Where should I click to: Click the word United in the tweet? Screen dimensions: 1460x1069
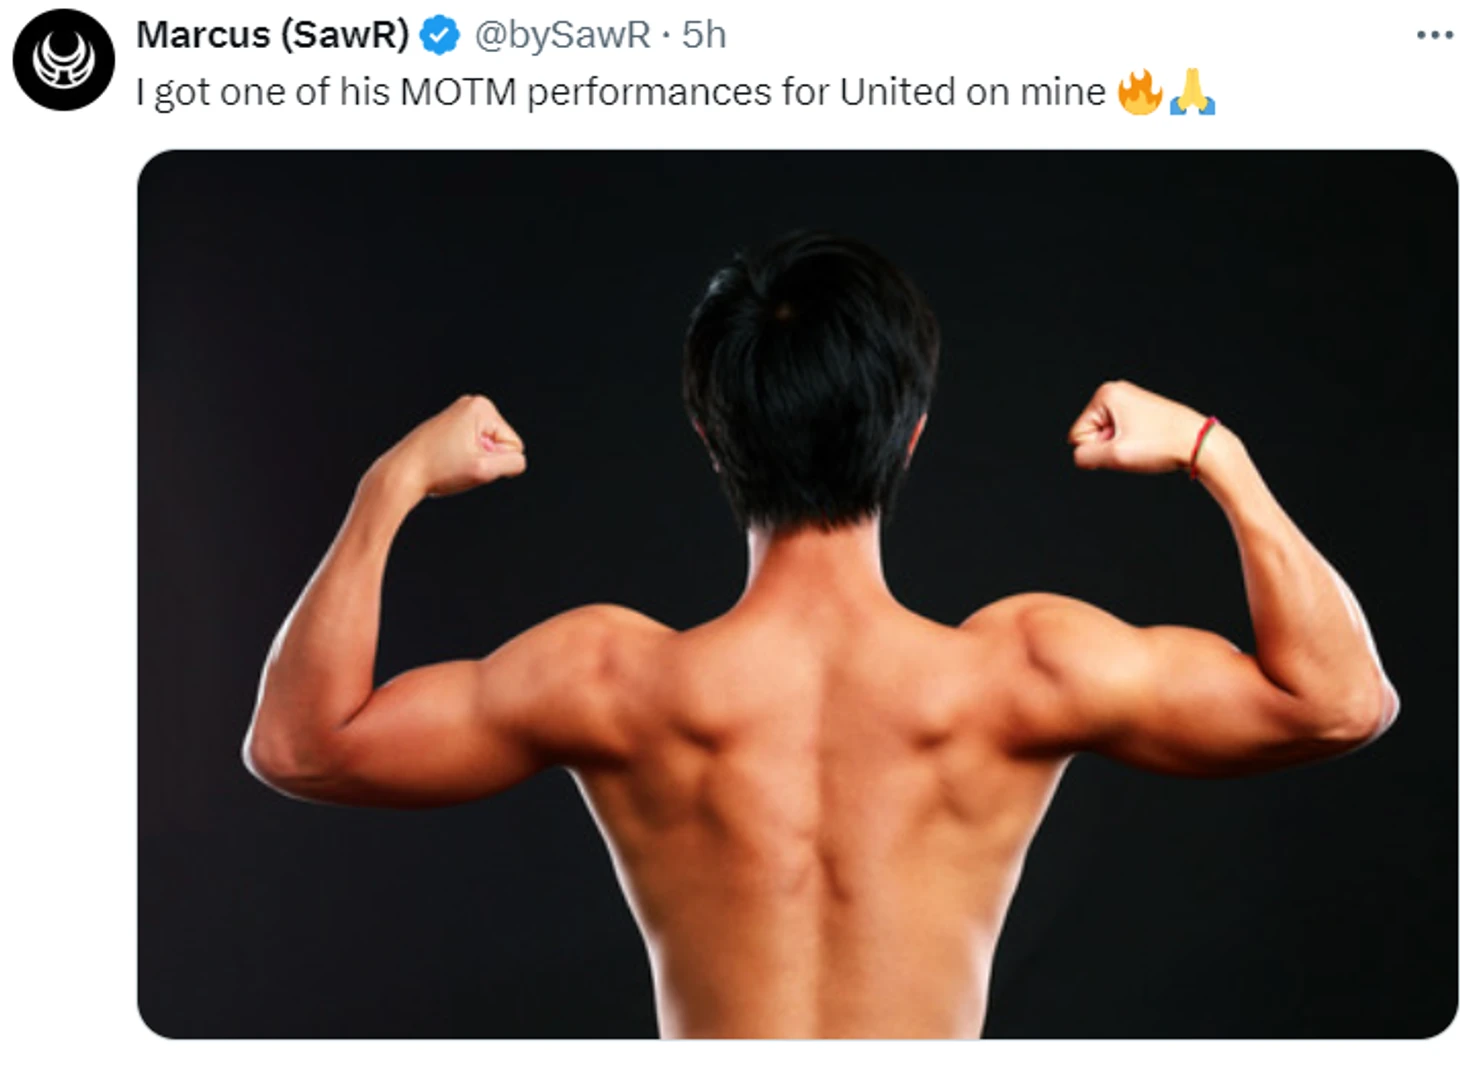pyautogui.click(x=897, y=92)
